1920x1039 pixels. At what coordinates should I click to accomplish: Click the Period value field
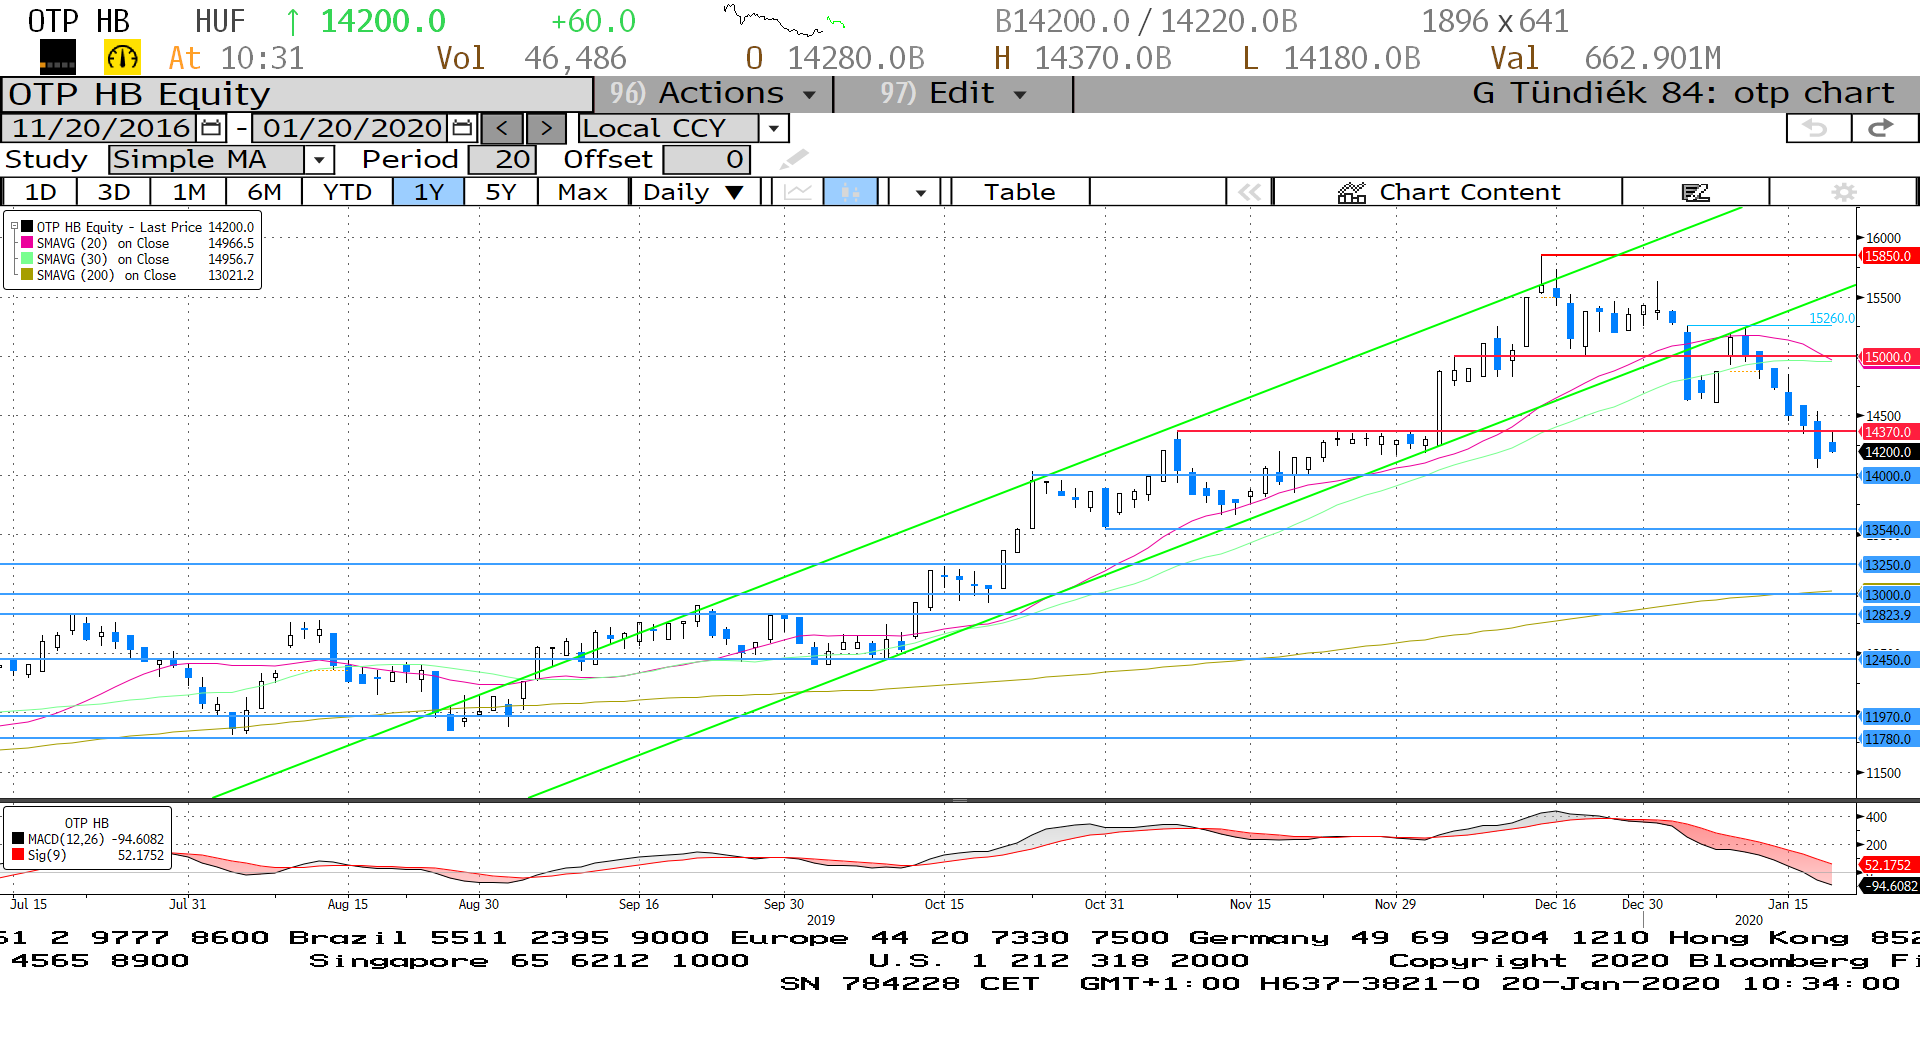(x=502, y=159)
